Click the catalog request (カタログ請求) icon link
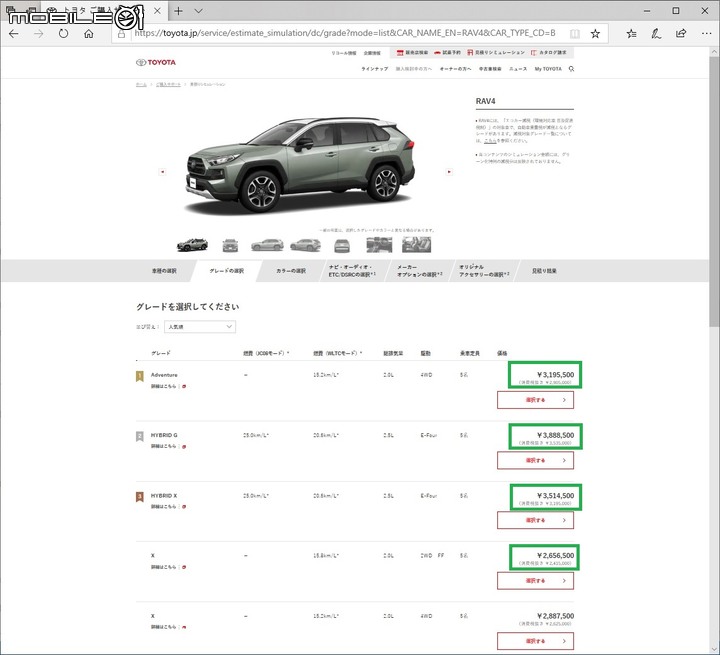This screenshot has width=720, height=655. 548,53
